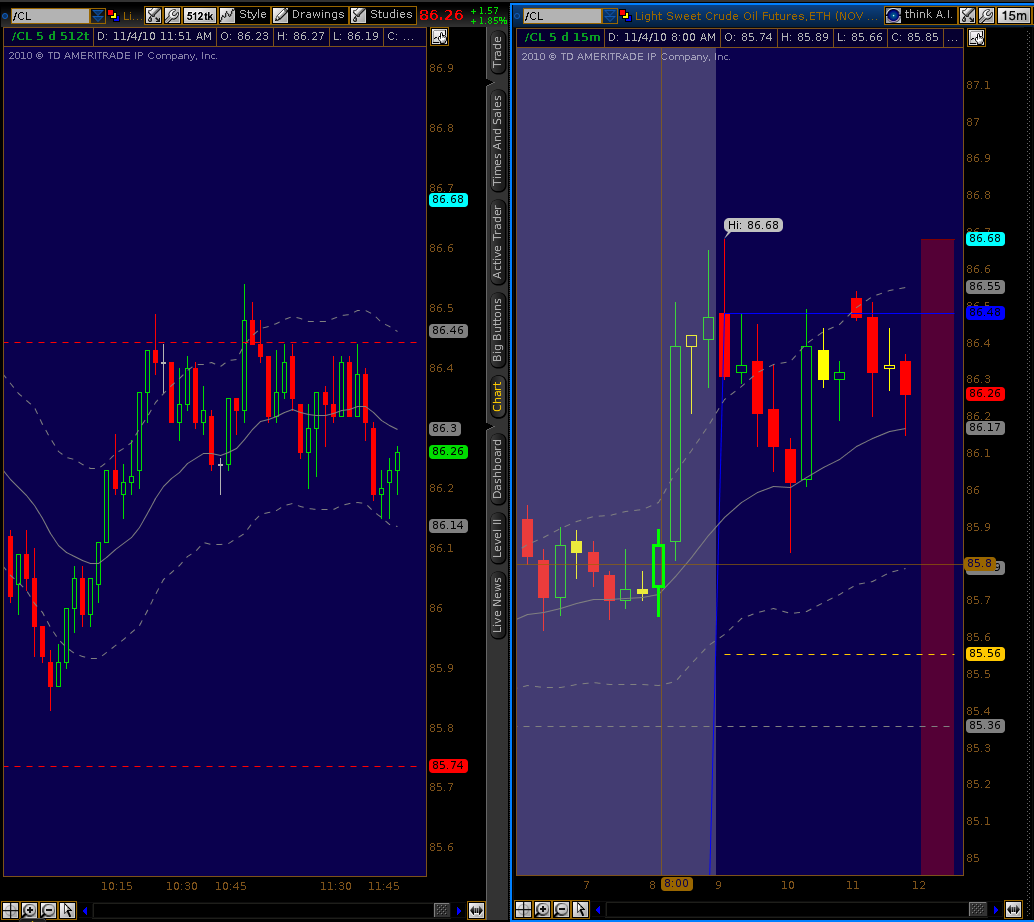The image size is (1034, 922).
Task: Click right chart expand-width arrows icon
Action: pyautogui.click(x=1014, y=910)
